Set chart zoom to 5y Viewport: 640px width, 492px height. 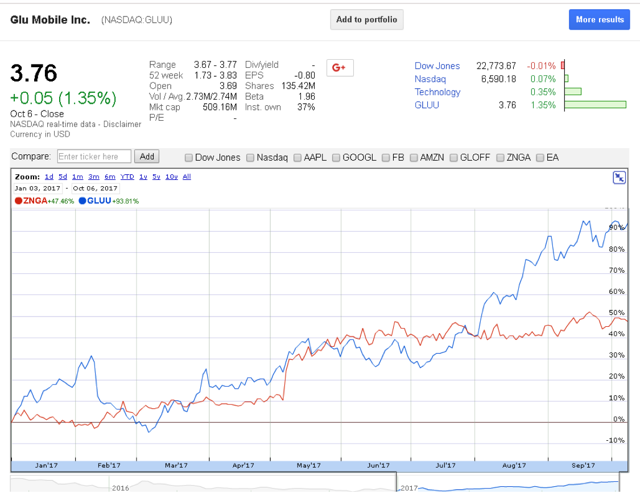point(156,177)
